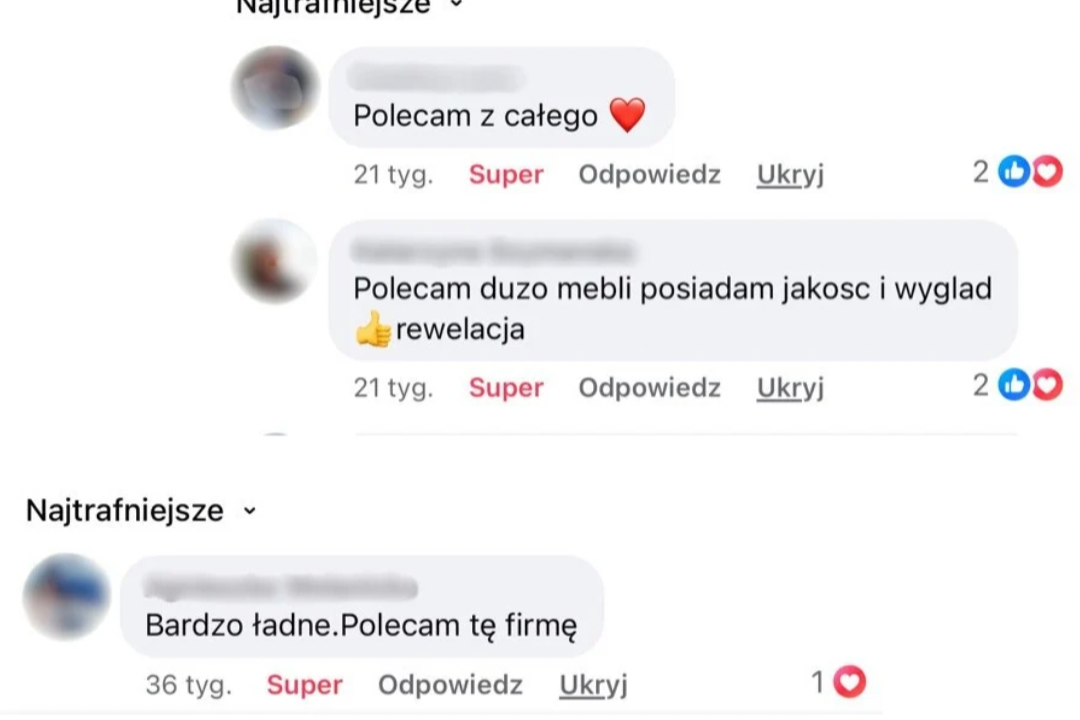Click the blue like reaction on the 'rewelacja' comment
Screen dimensions: 1080x720
[1015, 384]
